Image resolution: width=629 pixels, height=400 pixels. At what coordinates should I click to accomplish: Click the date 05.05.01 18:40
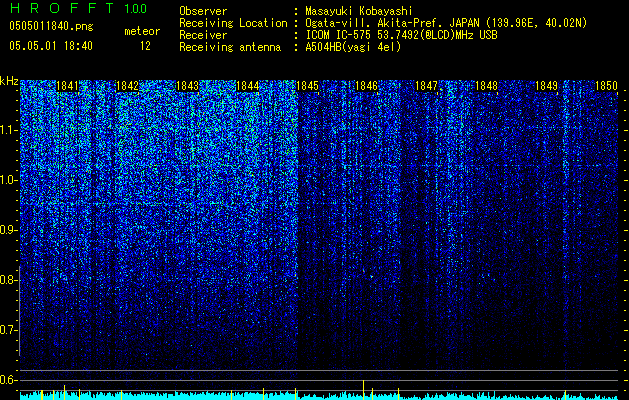[51, 46]
